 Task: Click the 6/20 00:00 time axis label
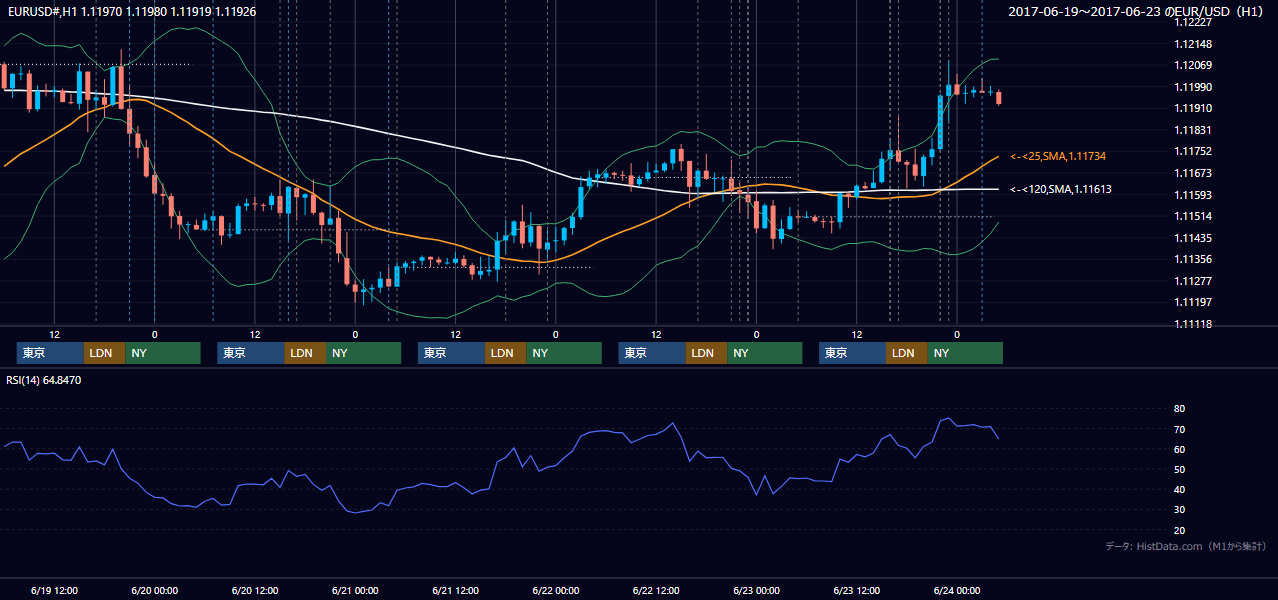click(154, 590)
